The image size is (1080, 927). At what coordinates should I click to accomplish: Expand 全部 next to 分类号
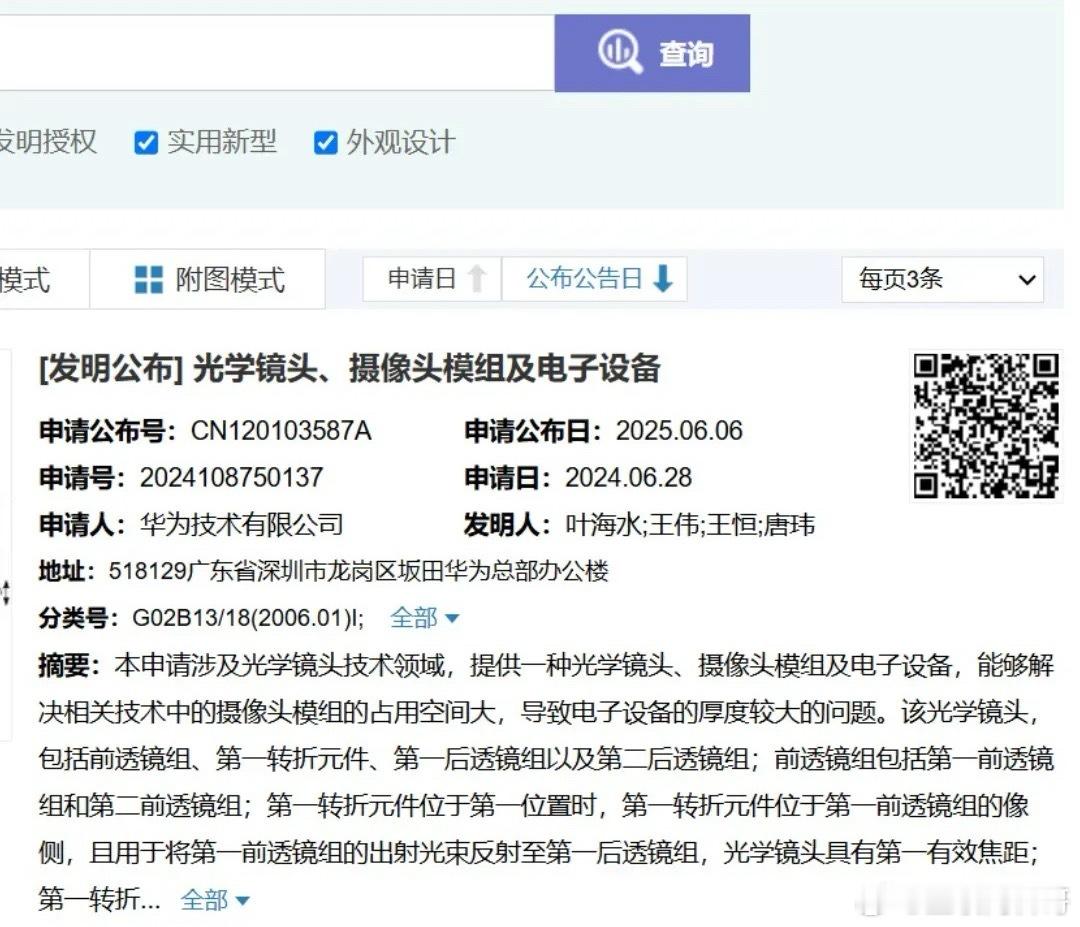[424, 618]
